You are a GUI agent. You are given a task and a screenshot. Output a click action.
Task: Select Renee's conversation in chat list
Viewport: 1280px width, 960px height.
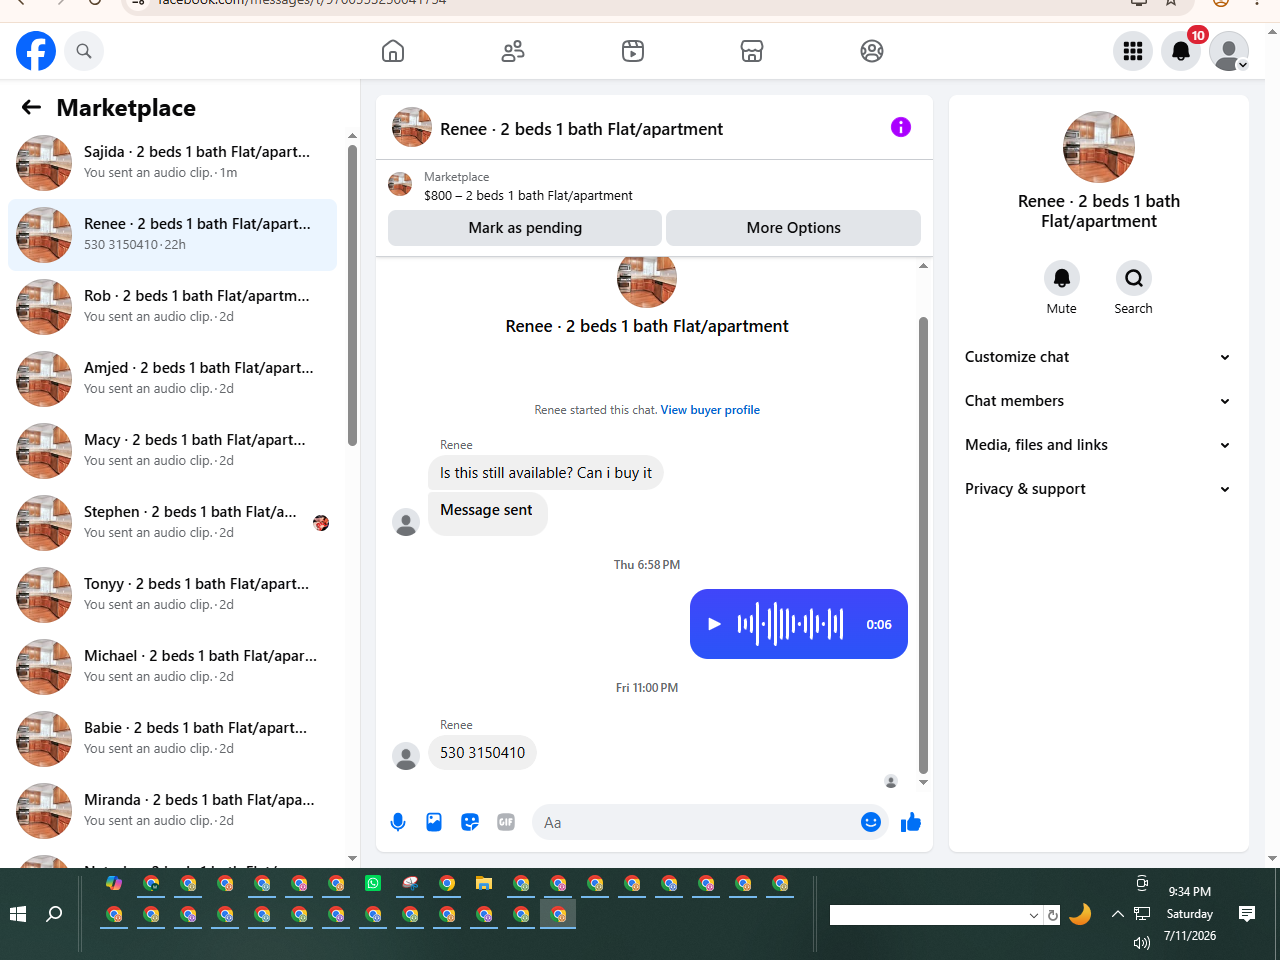(173, 235)
